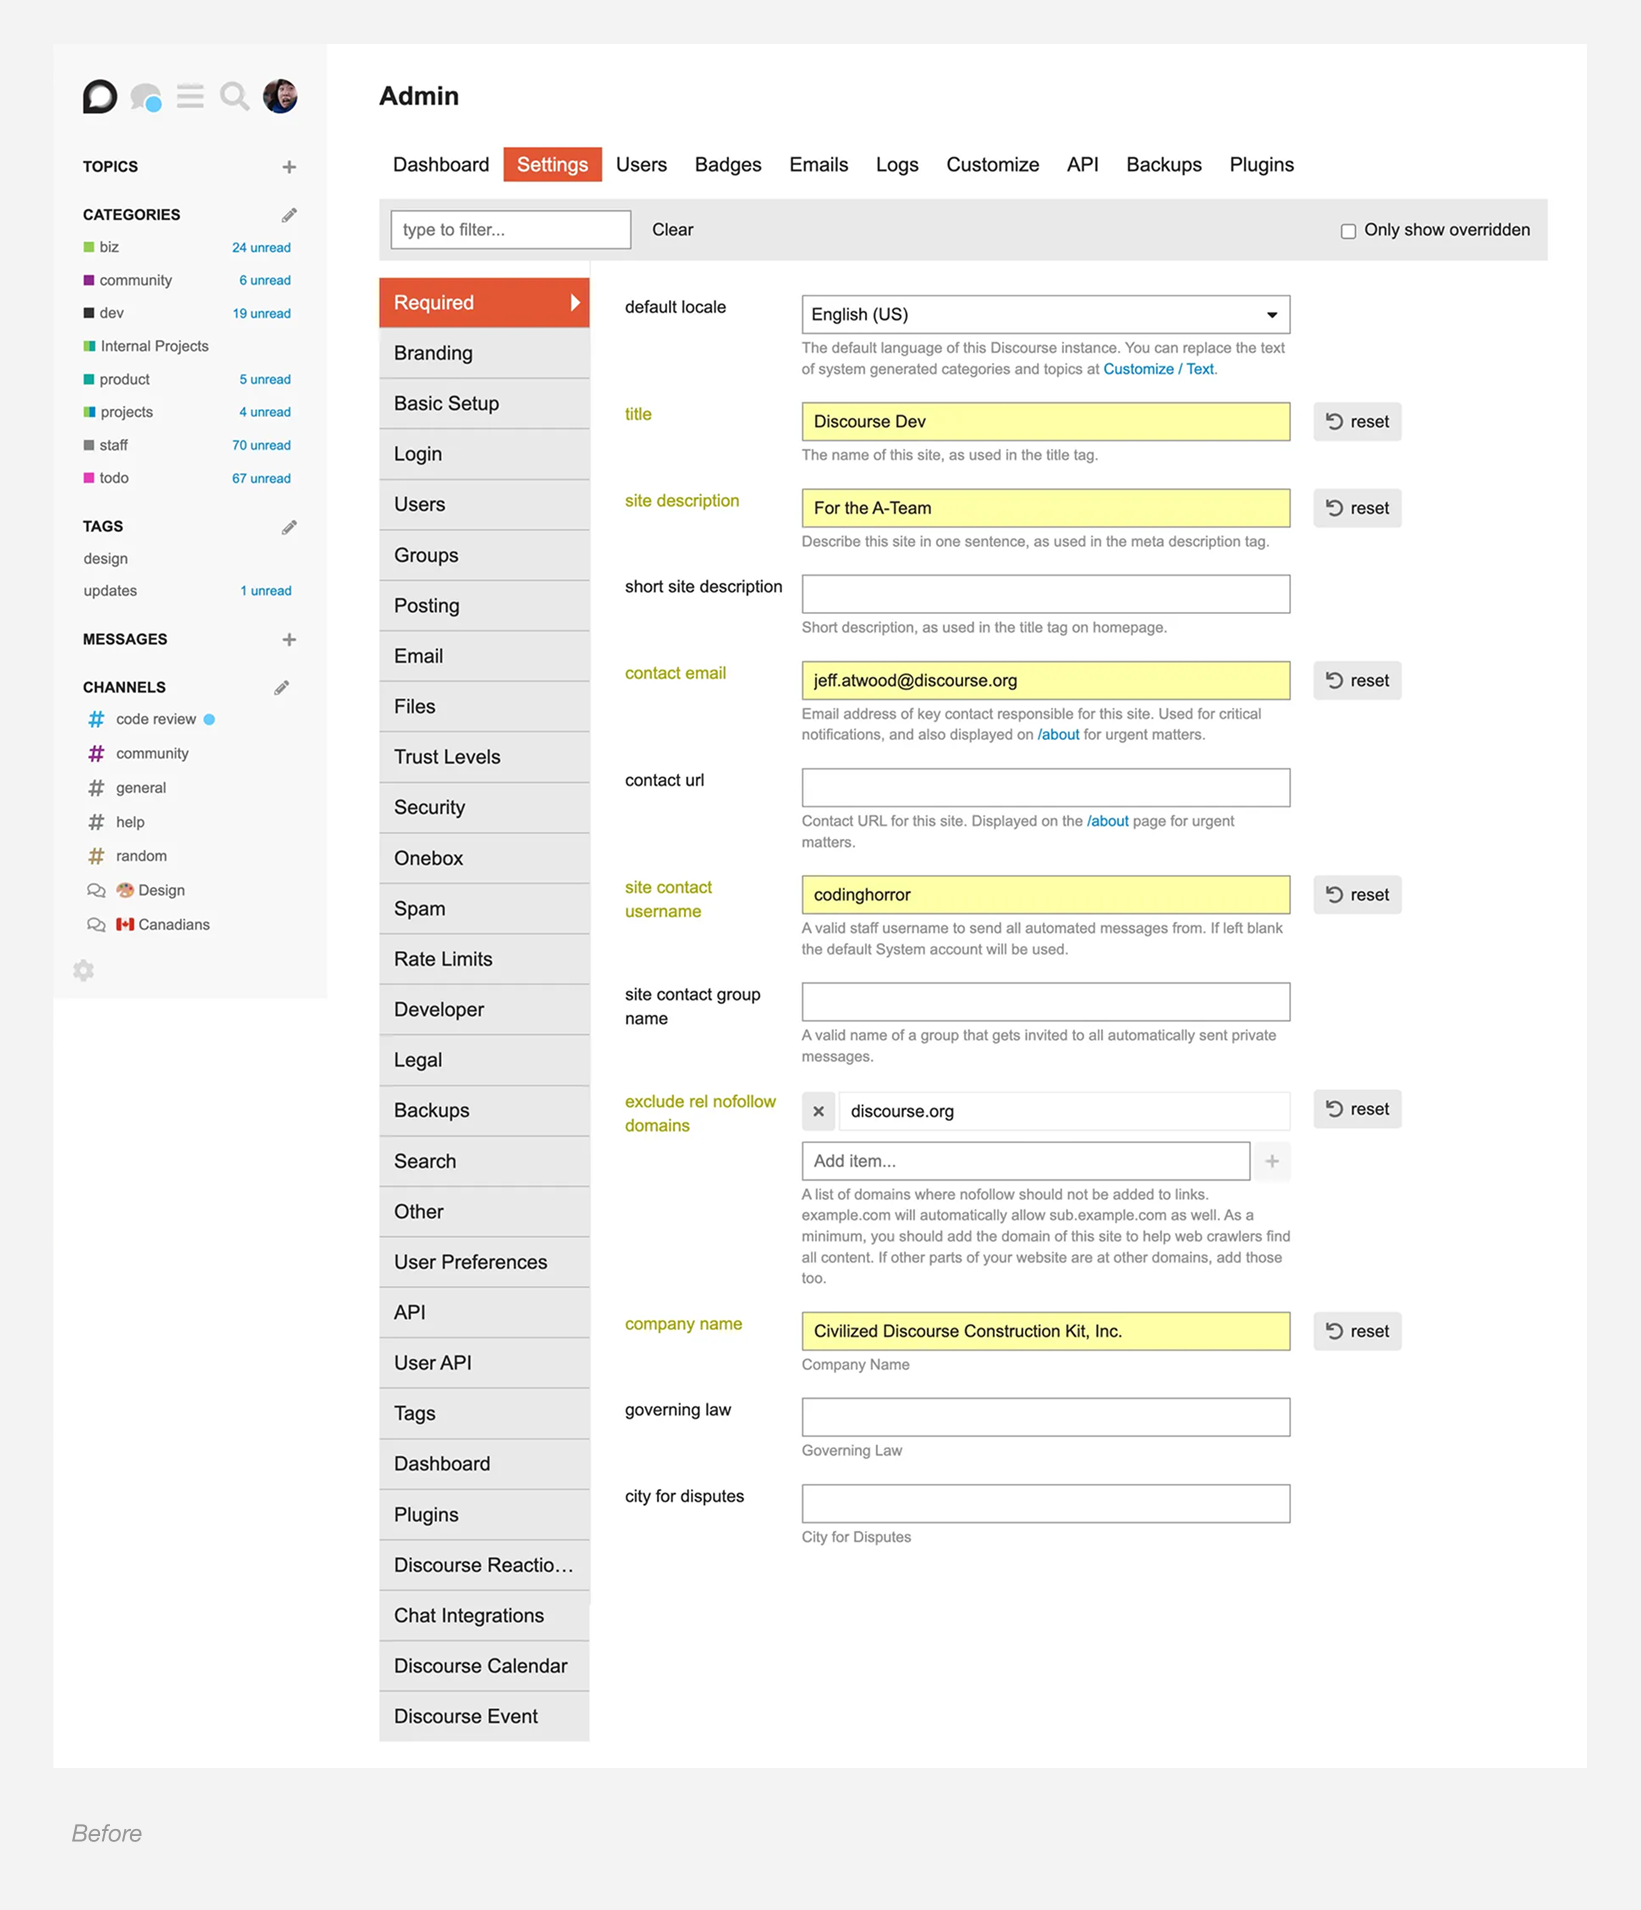1641x1910 pixels.
Task: Open the default locale dropdown
Action: 1045,315
